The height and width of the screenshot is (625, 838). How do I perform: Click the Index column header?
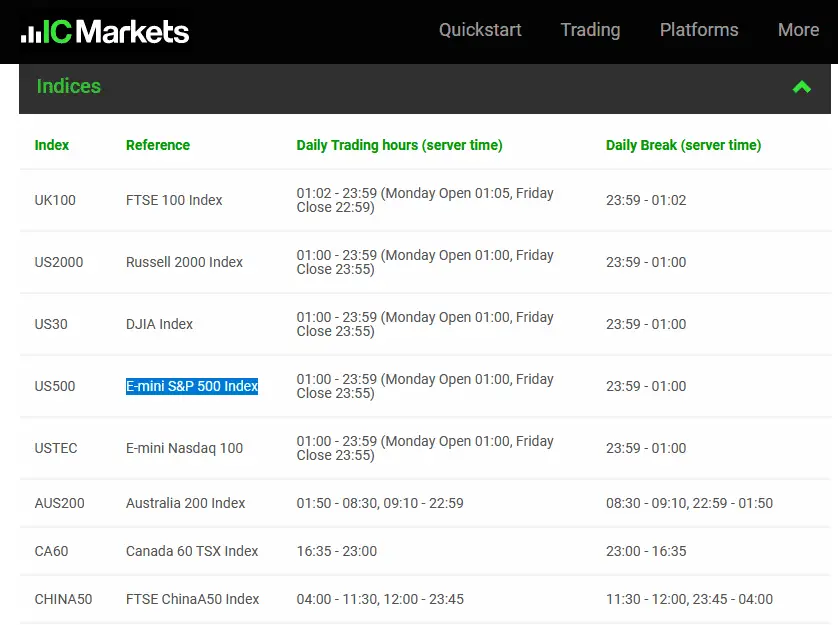[52, 145]
